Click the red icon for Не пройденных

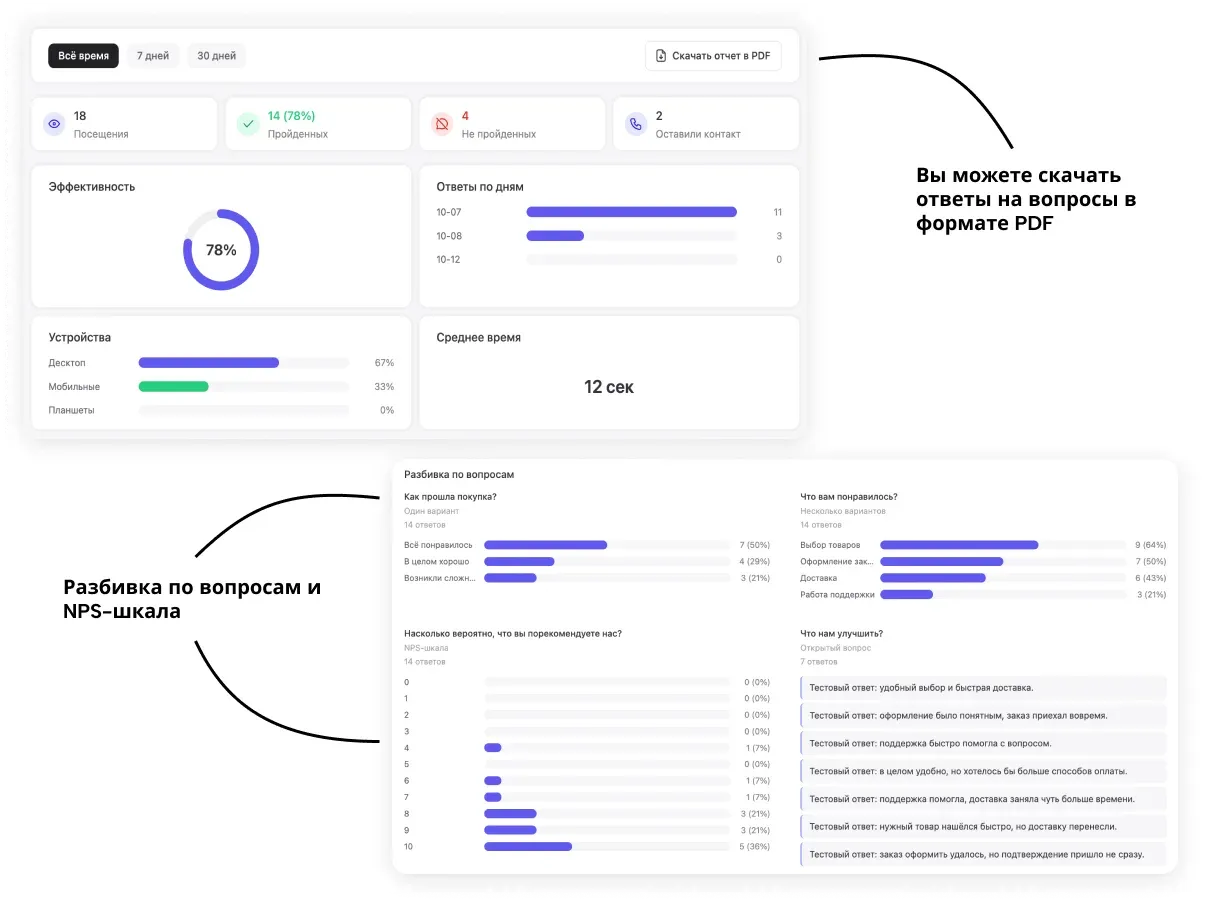tap(441, 124)
